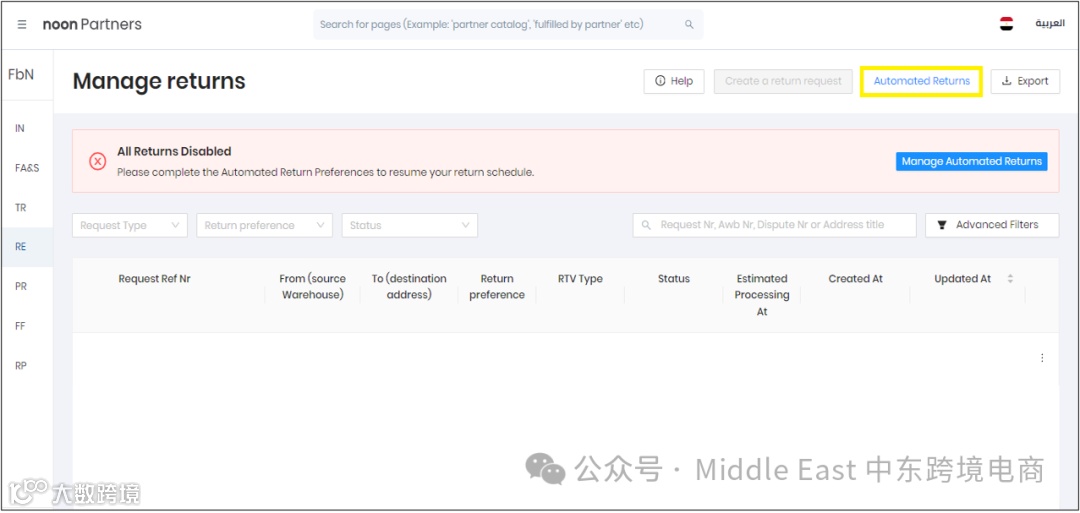Screen dimensions: 1080x513
Task: Click the noon Partners logo
Action: [x=92, y=25]
